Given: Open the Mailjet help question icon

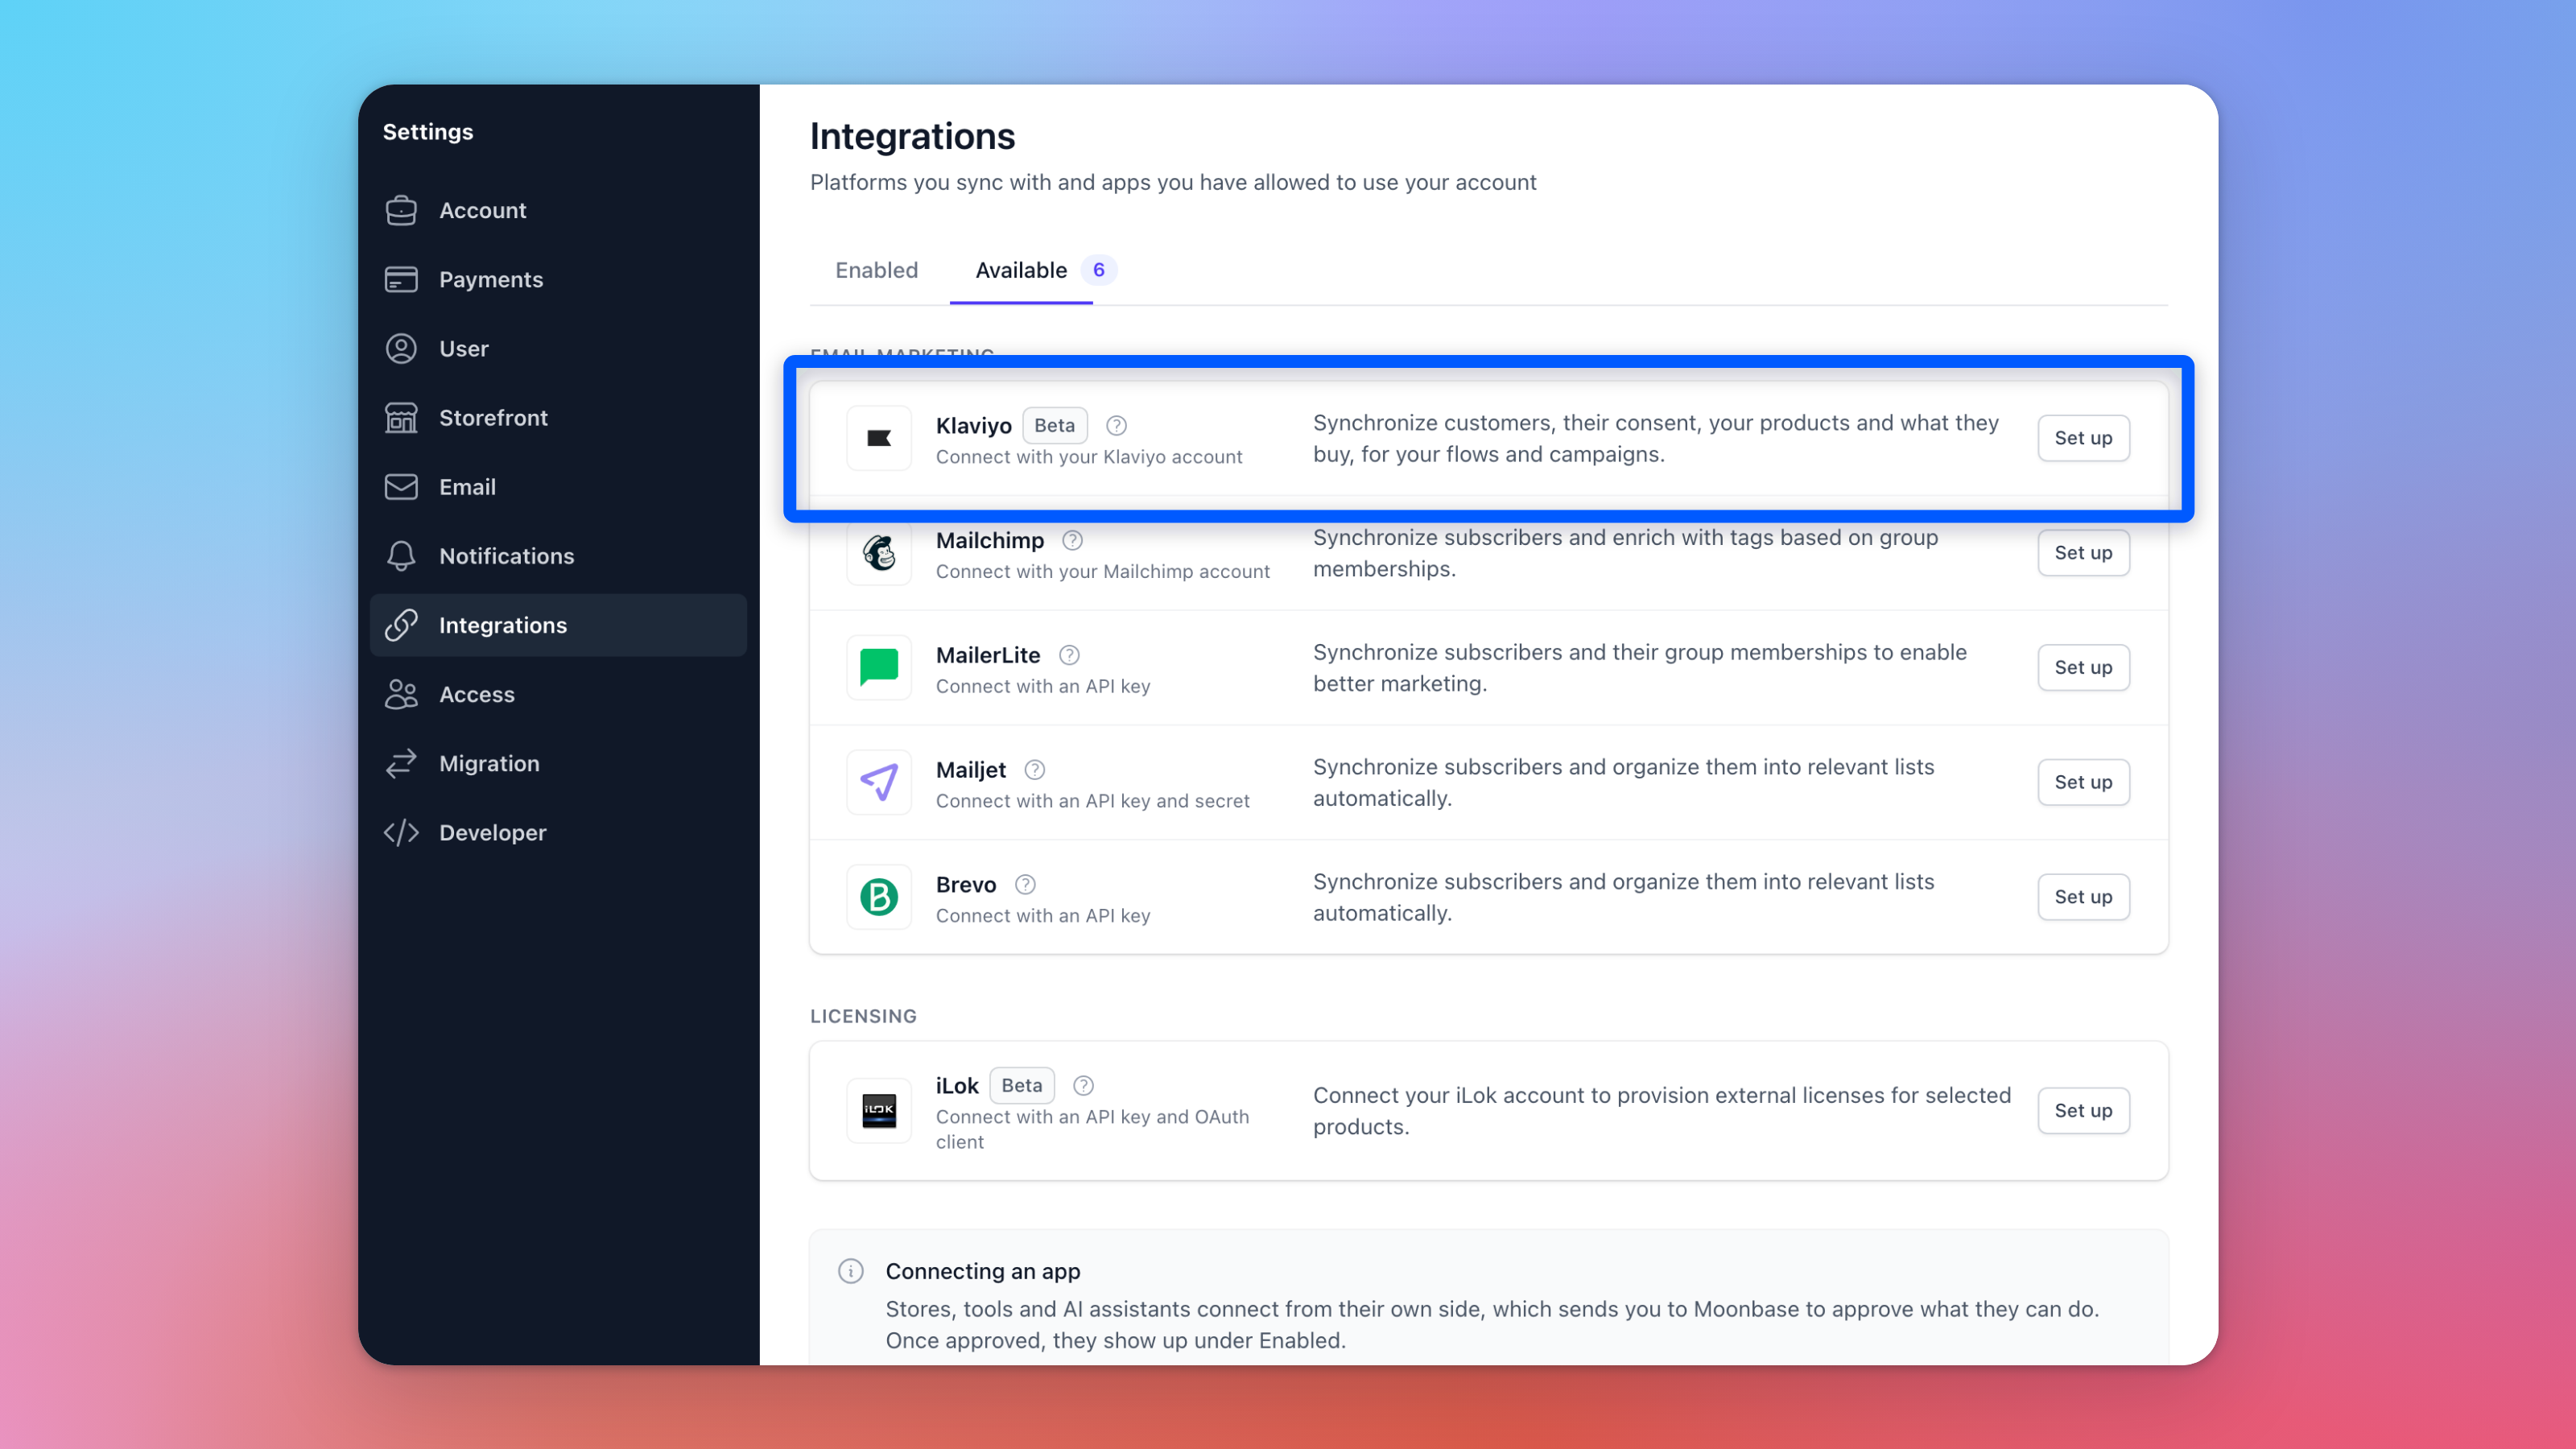Looking at the screenshot, I should 1035,770.
